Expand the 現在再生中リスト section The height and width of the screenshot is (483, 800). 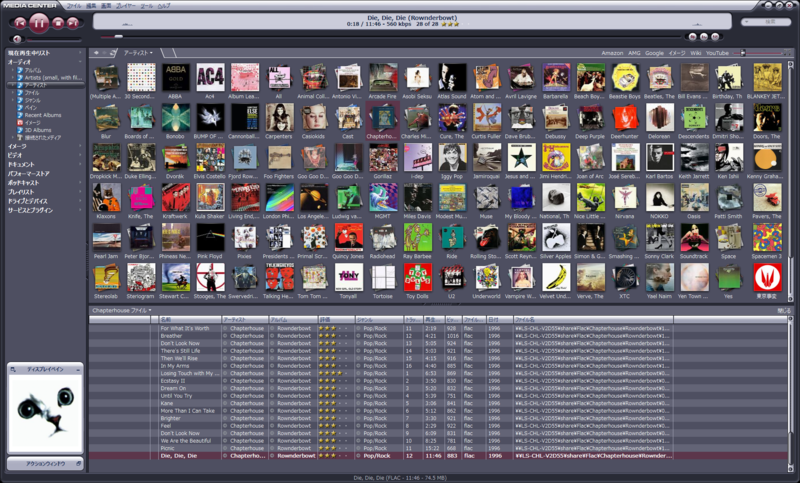coord(80,53)
